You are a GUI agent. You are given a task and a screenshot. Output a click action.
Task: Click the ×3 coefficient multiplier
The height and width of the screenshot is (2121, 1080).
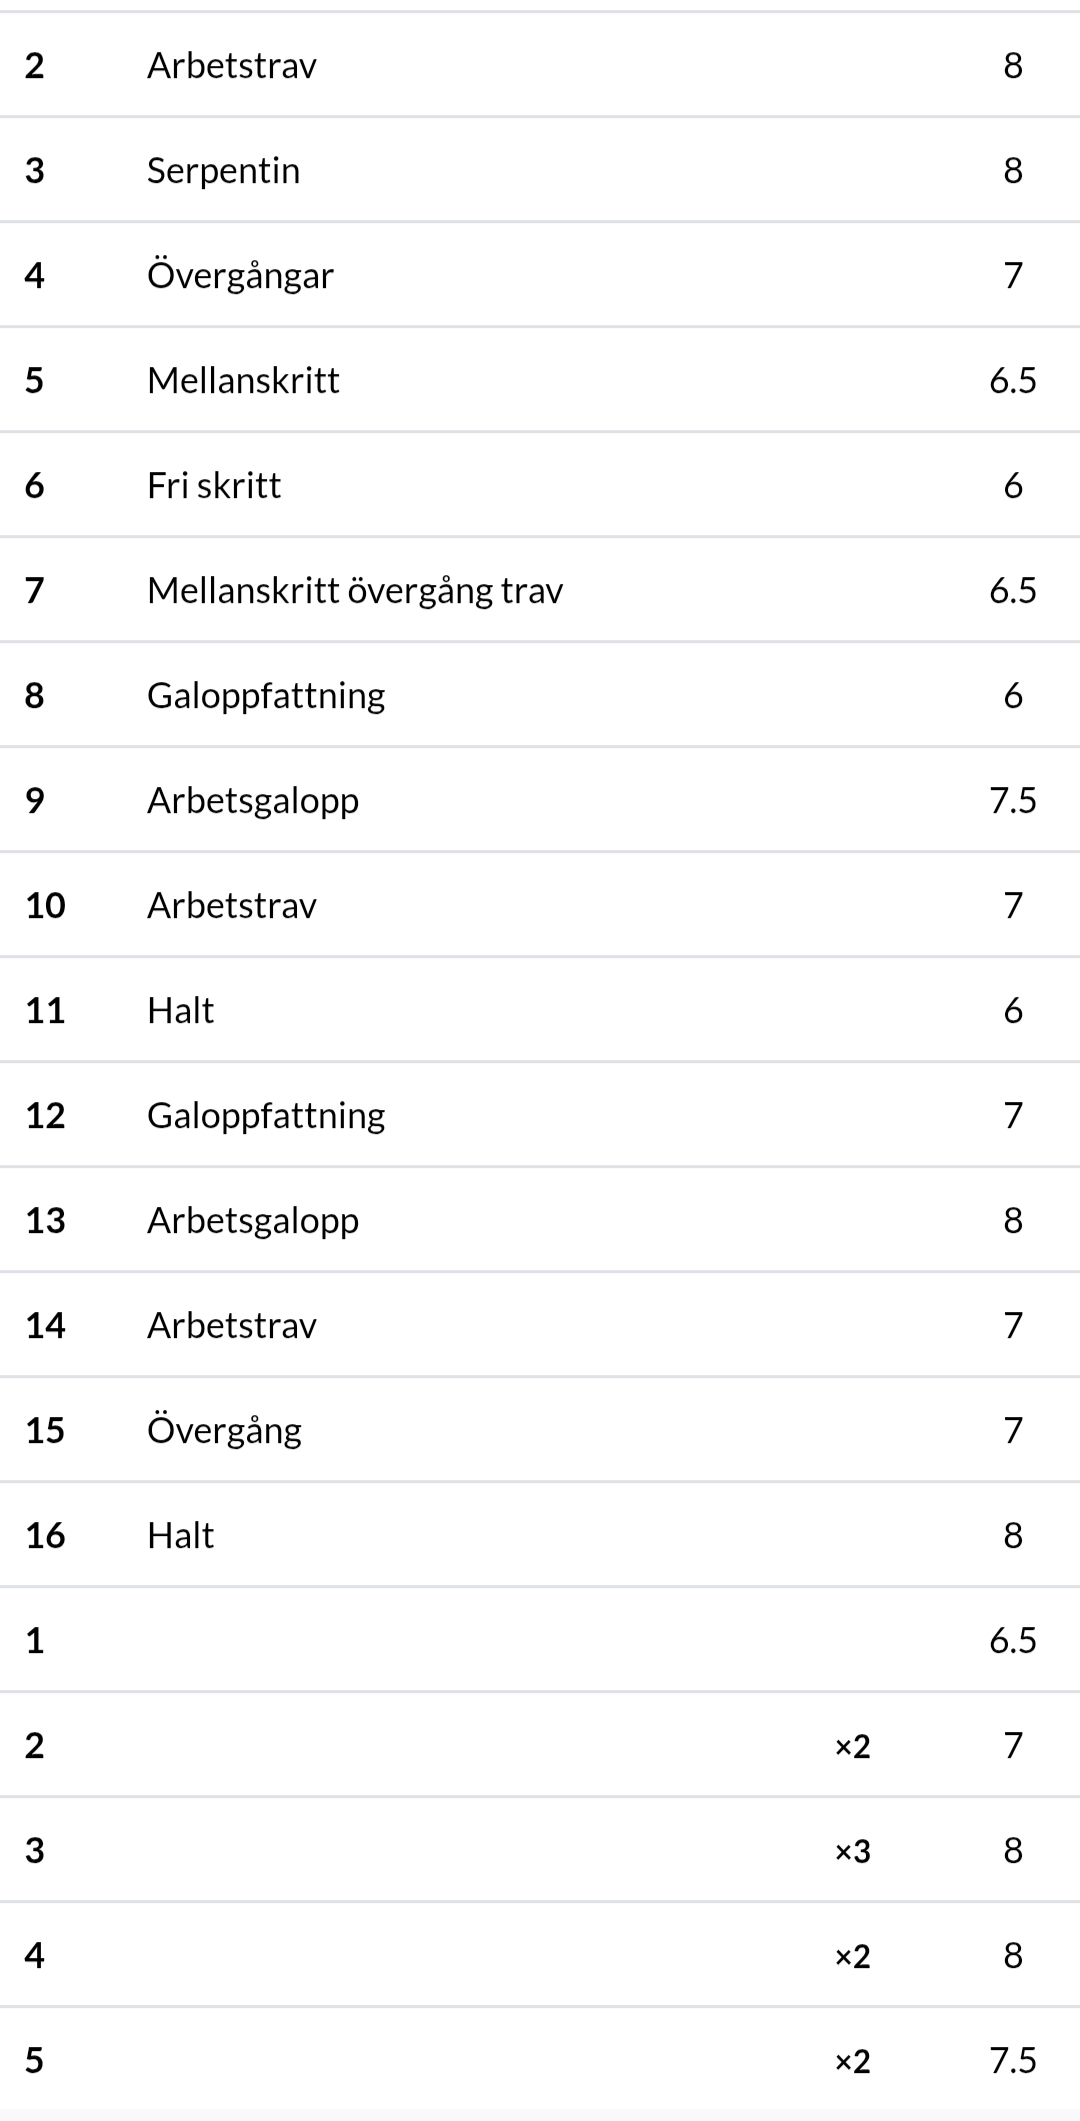852,1851
